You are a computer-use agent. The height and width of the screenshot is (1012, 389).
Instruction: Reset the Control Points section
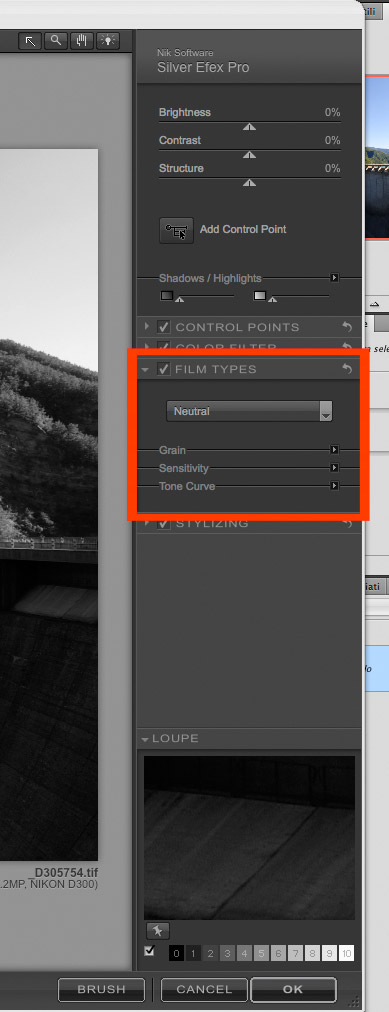coord(347,327)
